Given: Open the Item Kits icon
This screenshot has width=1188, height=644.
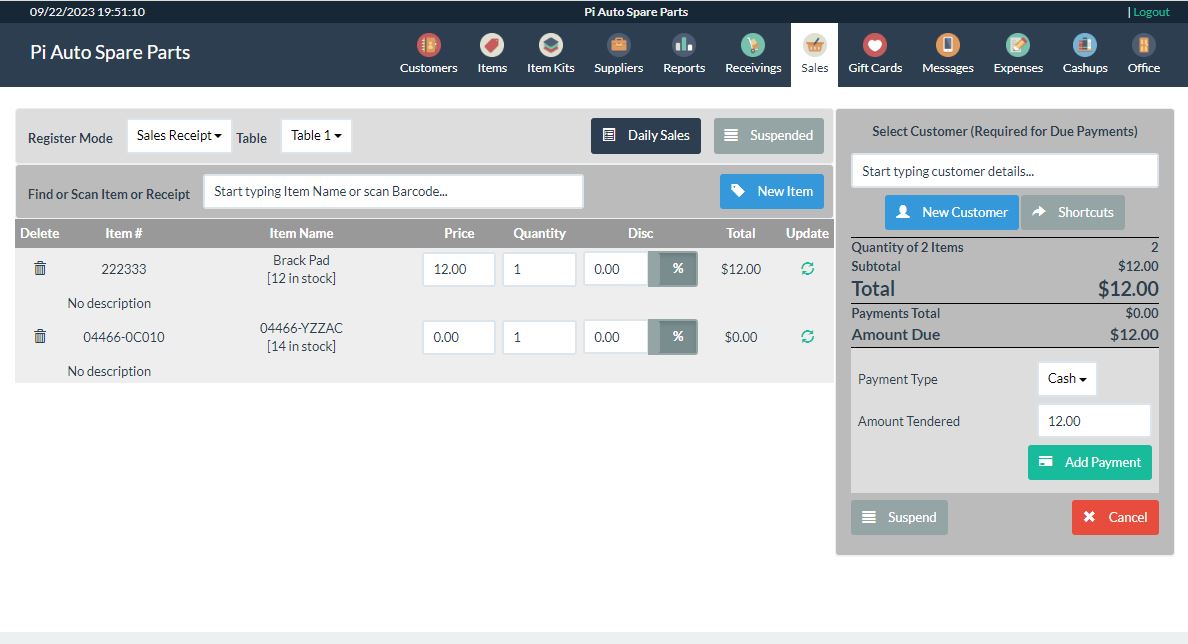Looking at the screenshot, I should point(550,46).
